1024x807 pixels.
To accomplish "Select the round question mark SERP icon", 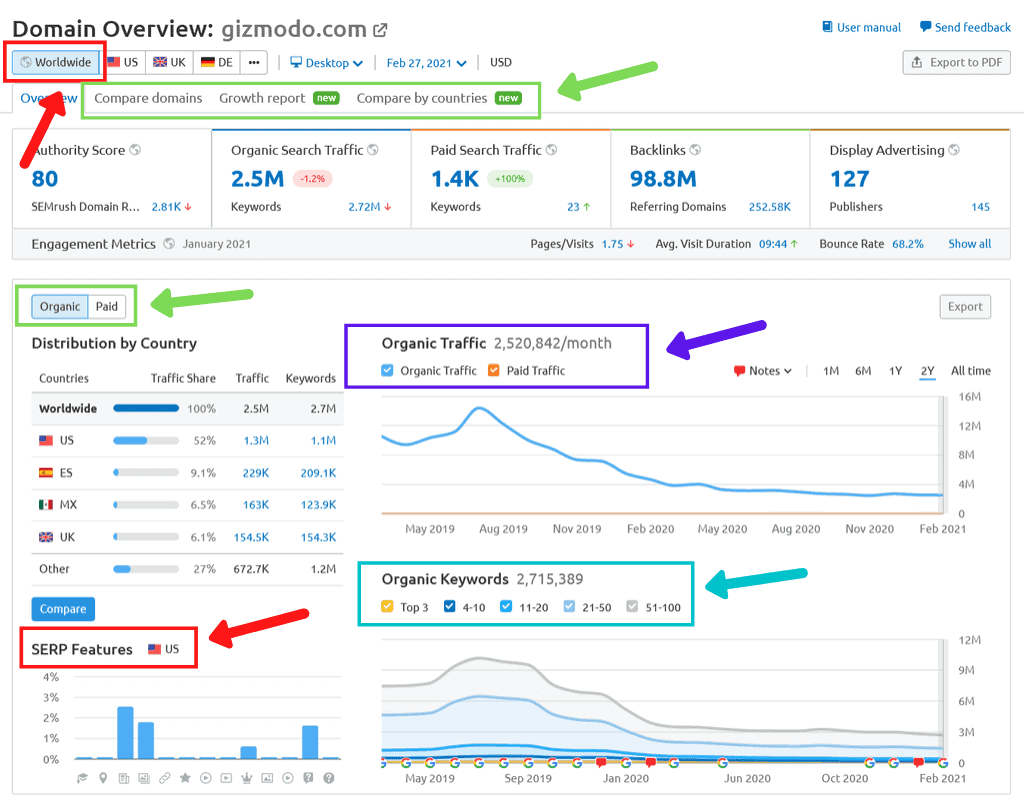I will [329, 778].
